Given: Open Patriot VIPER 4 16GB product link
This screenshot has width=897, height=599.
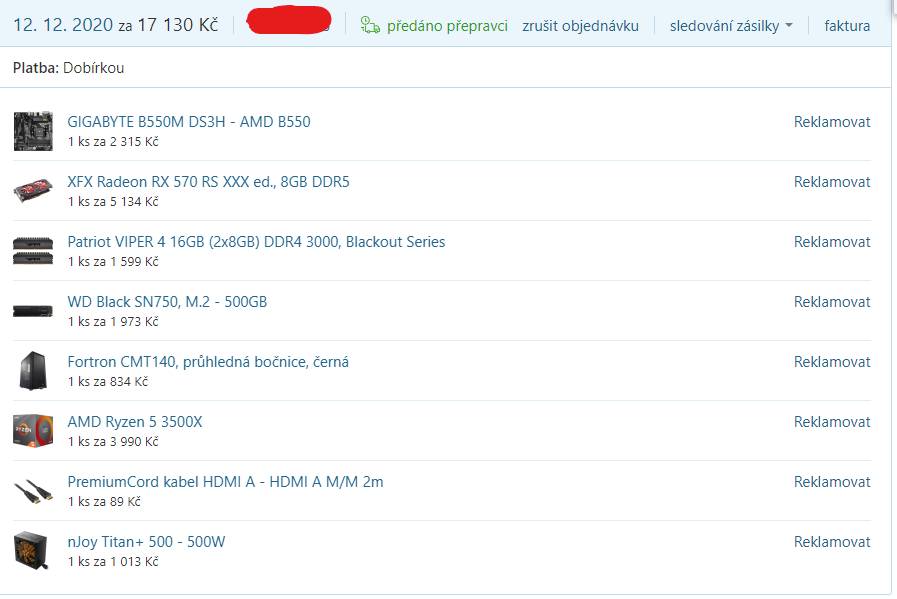Looking at the screenshot, I should point(256,242).
